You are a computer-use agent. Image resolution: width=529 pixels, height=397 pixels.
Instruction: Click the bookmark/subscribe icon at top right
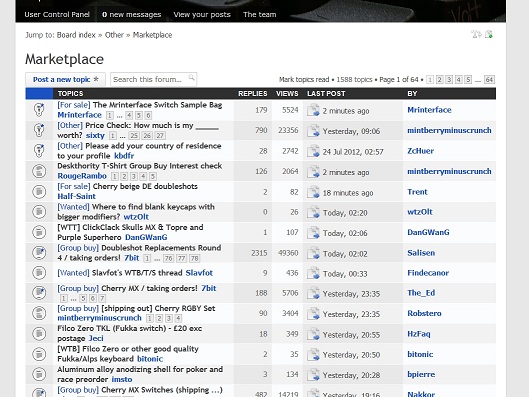pyautogui.click(x=489, y=34)
